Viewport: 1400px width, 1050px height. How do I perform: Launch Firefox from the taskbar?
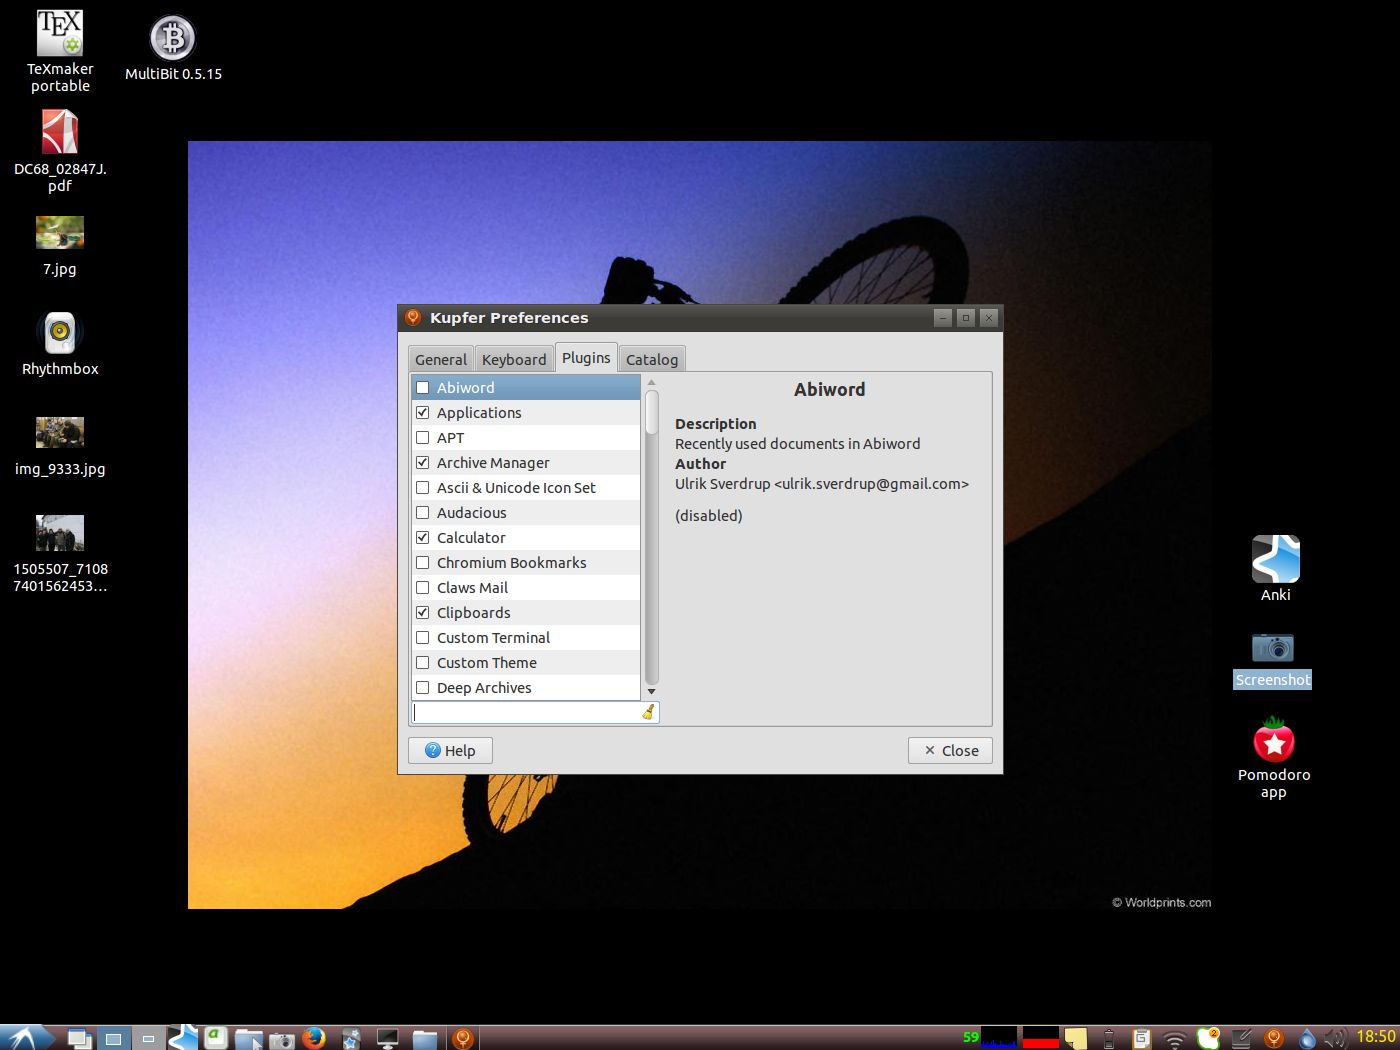click(315, 1038)
